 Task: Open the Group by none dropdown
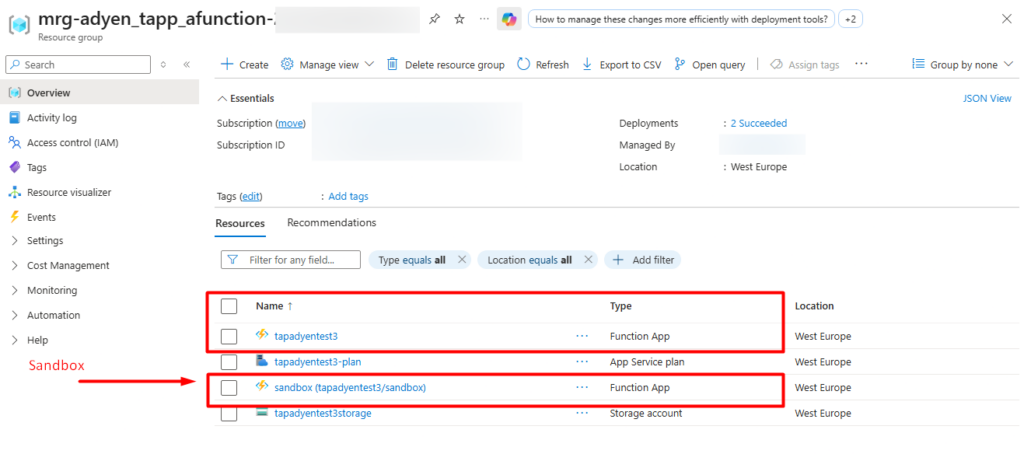pyautogui.click(x=962, y=65)
